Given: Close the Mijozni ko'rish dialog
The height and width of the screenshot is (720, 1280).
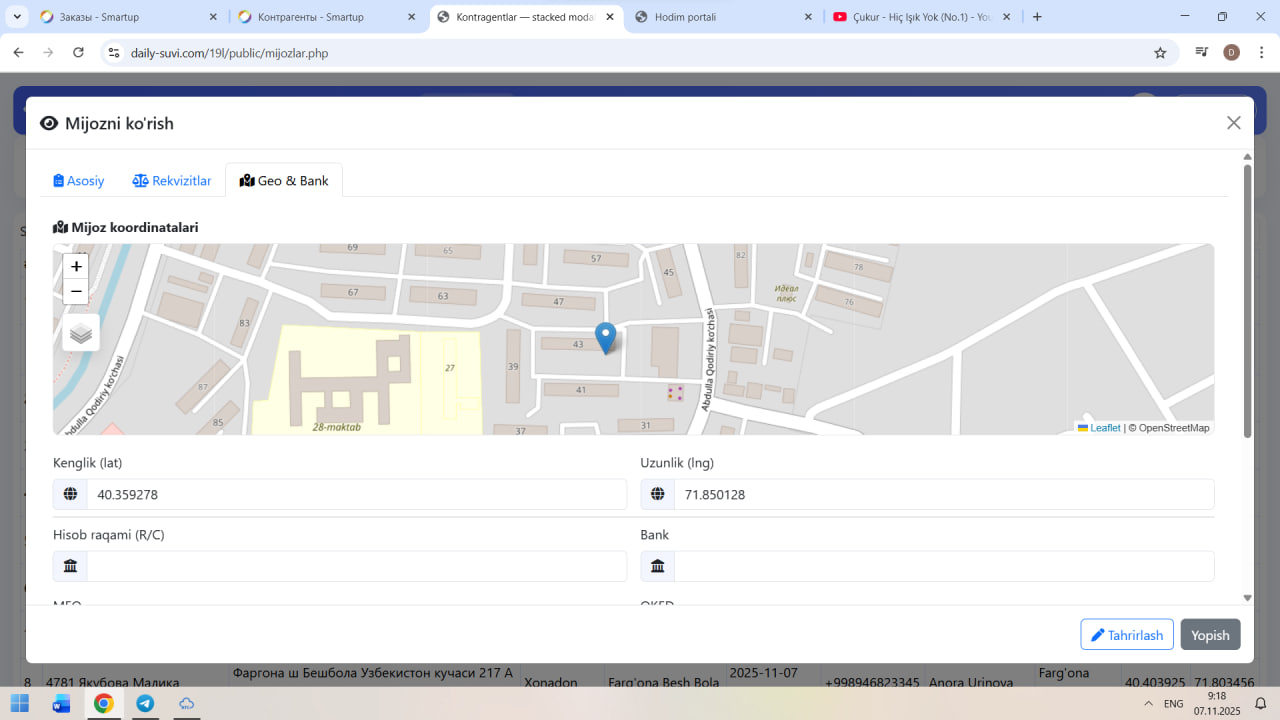Looking at the screenshot, I should click(1233, 123).
